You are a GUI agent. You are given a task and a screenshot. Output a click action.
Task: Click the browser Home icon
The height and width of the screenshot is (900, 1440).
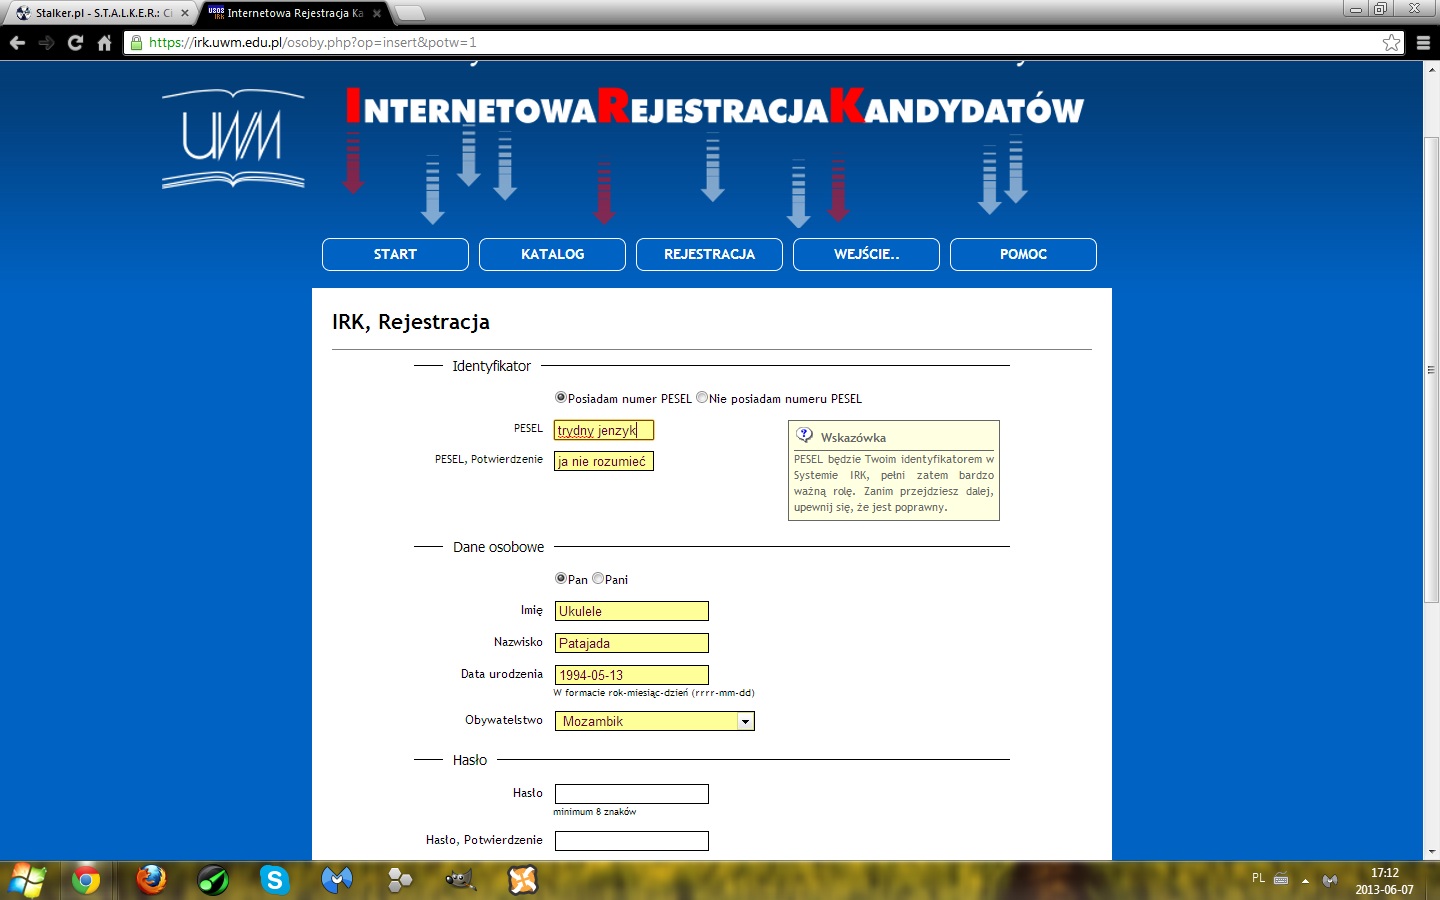click(x=104, y=43)
